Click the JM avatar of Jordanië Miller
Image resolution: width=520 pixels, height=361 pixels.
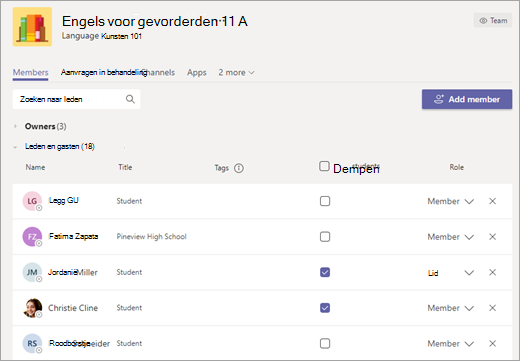pyautogui.click(x=32, y=272)
